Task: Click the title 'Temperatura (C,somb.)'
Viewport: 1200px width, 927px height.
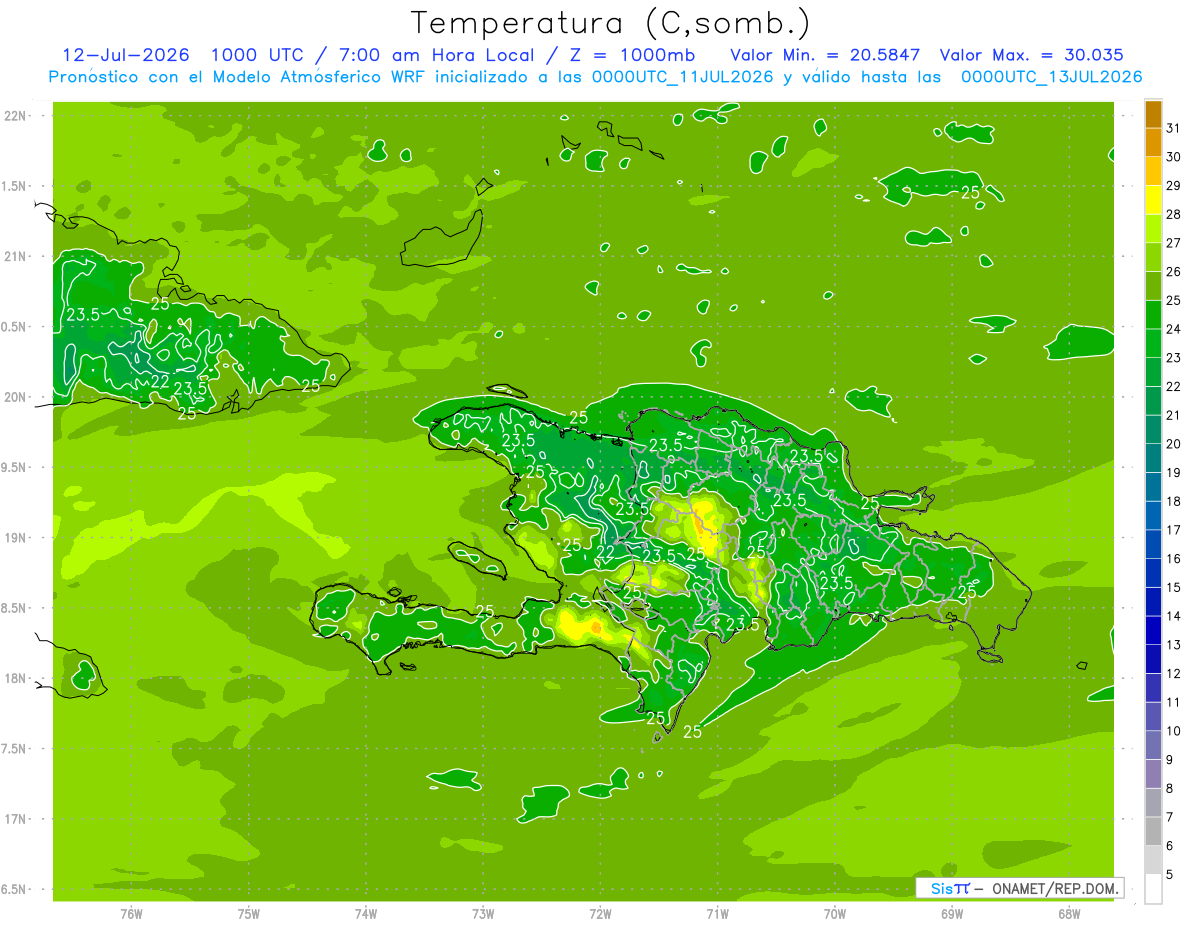Action: pos(611,23)
